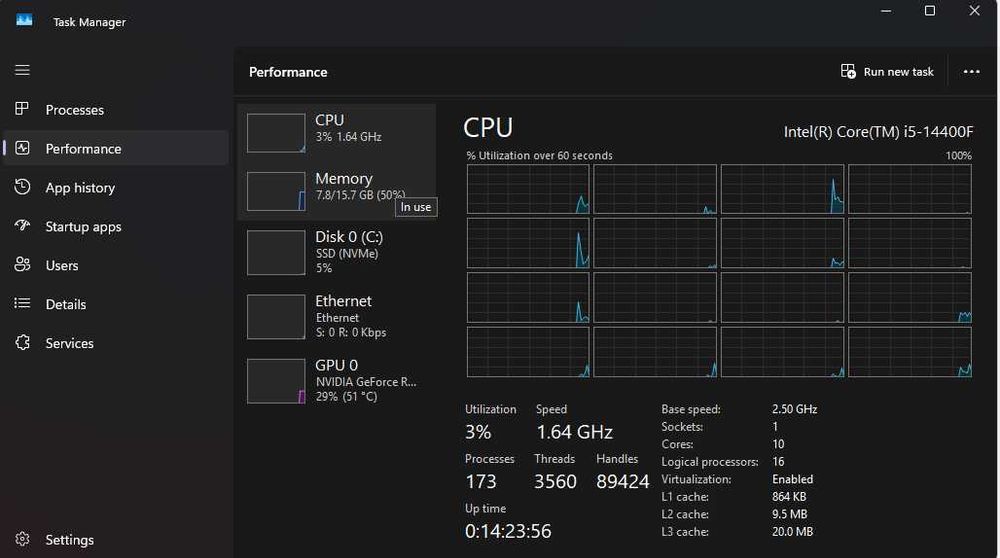Click the Details list icon

tap(23, 304)
